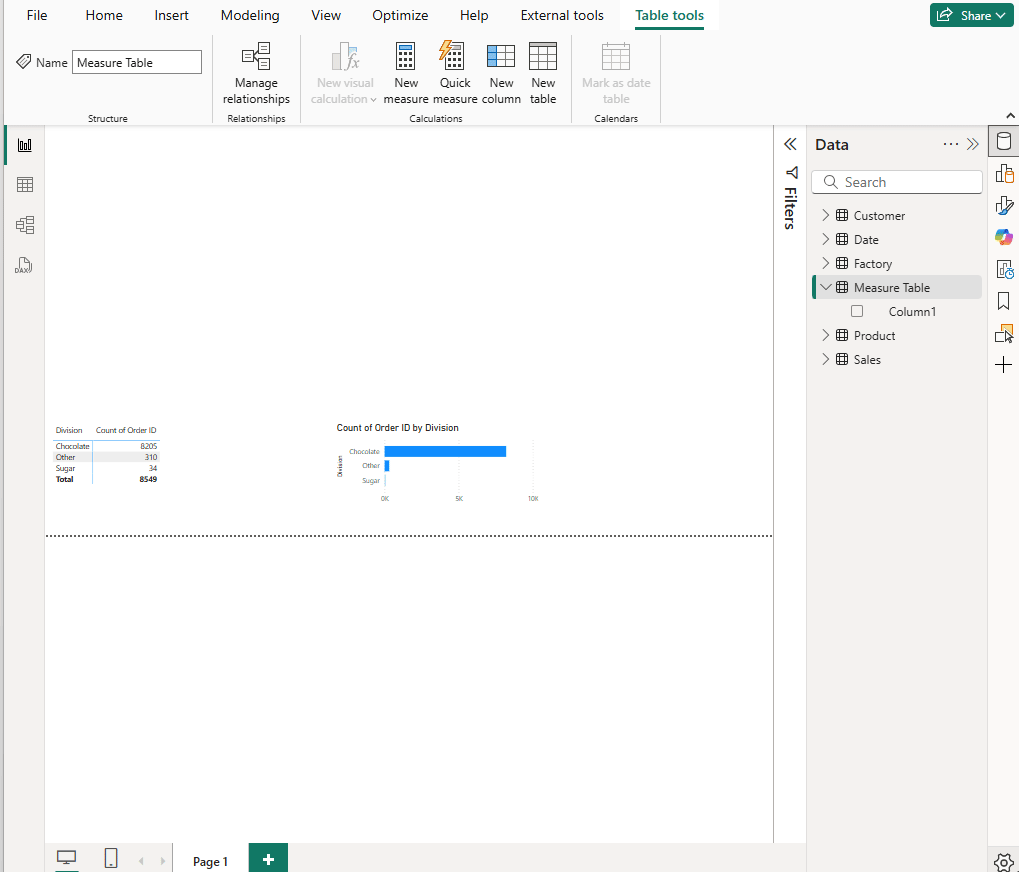The image size is (1019, 872).
Task: Select the Chocolate row in table
Action: pyautogui.click(x=106, y=446)
